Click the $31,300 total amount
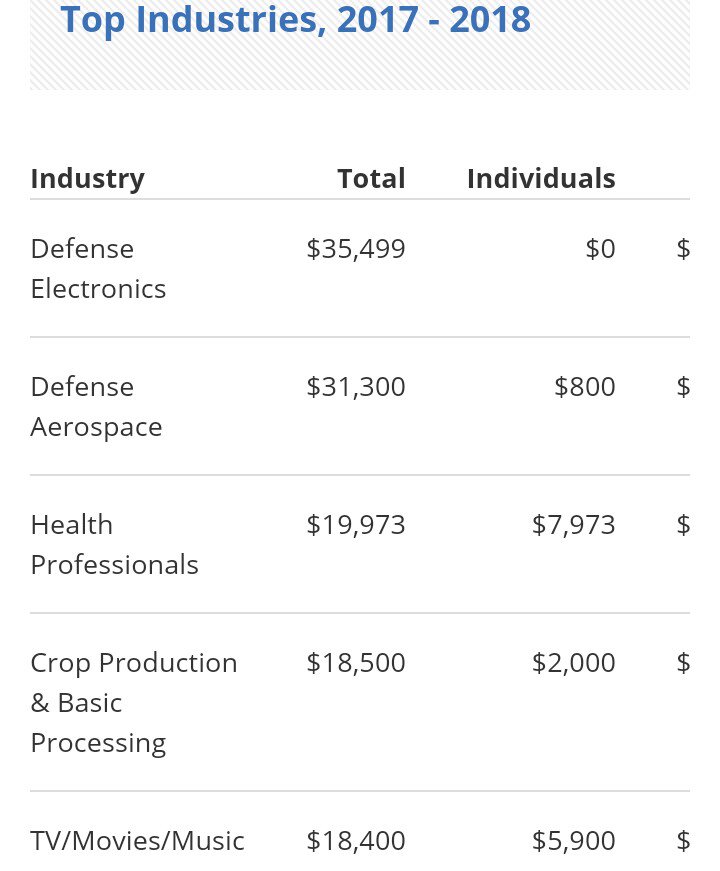This screenshot has width=720, height=871. (x=356, y=387)
